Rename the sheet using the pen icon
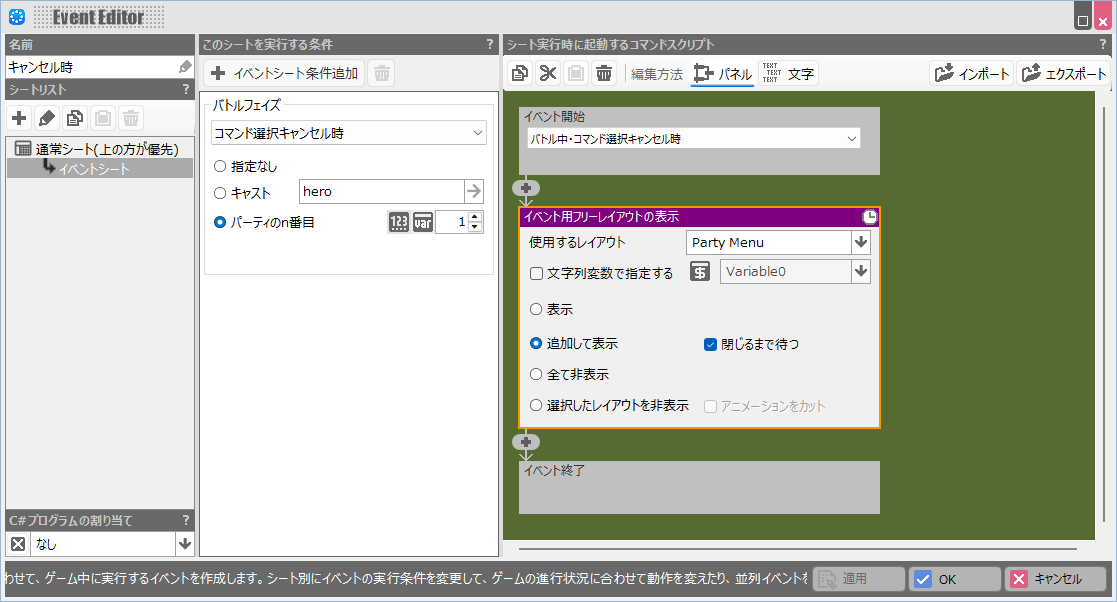 coord(46,117)
